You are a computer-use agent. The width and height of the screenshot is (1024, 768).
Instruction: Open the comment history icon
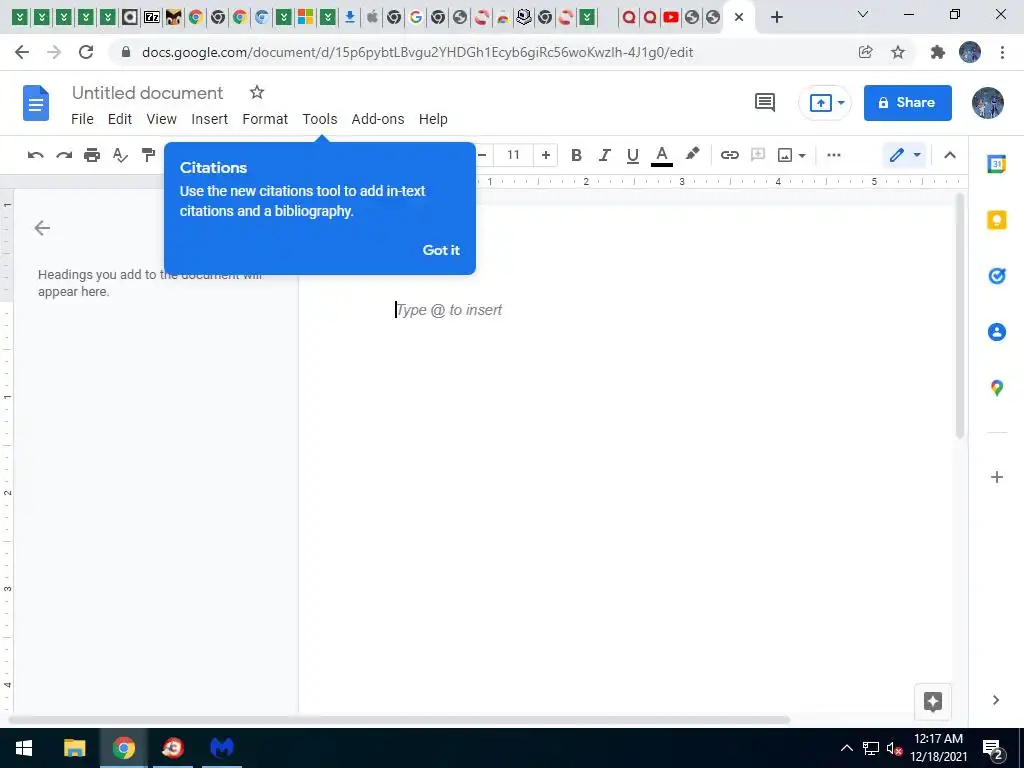tap(765, 103)
